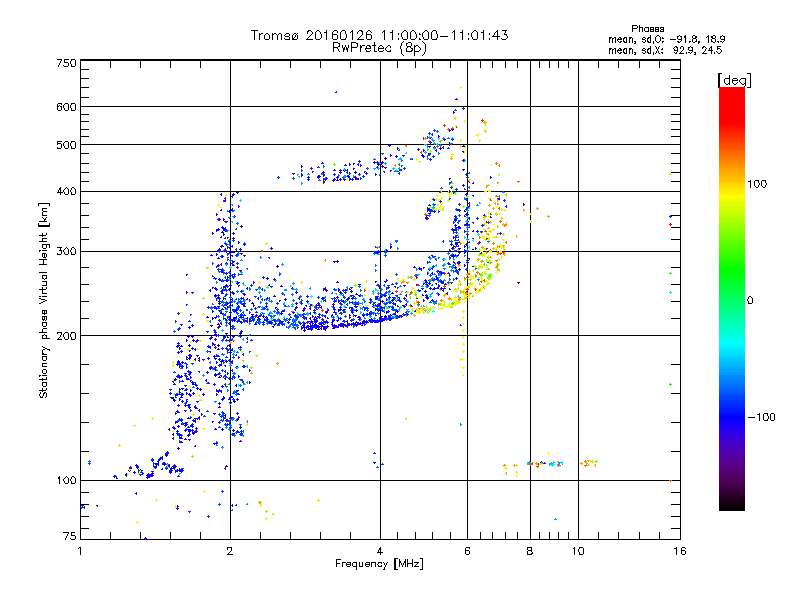This screenshot has width=800, height=600.
Task: Click the colorbar '100' tick label
Action: 757,184
